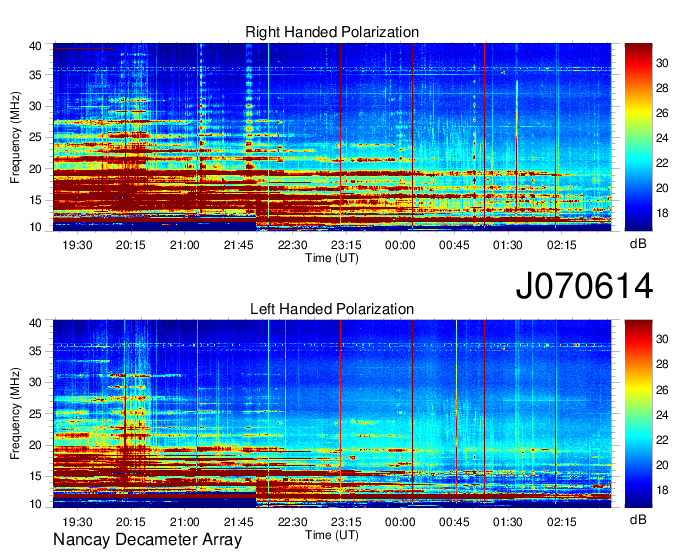Click the 19:30 tick under Left Handed plot
This screenshot has height=552, width=680.
coord(77,522)
